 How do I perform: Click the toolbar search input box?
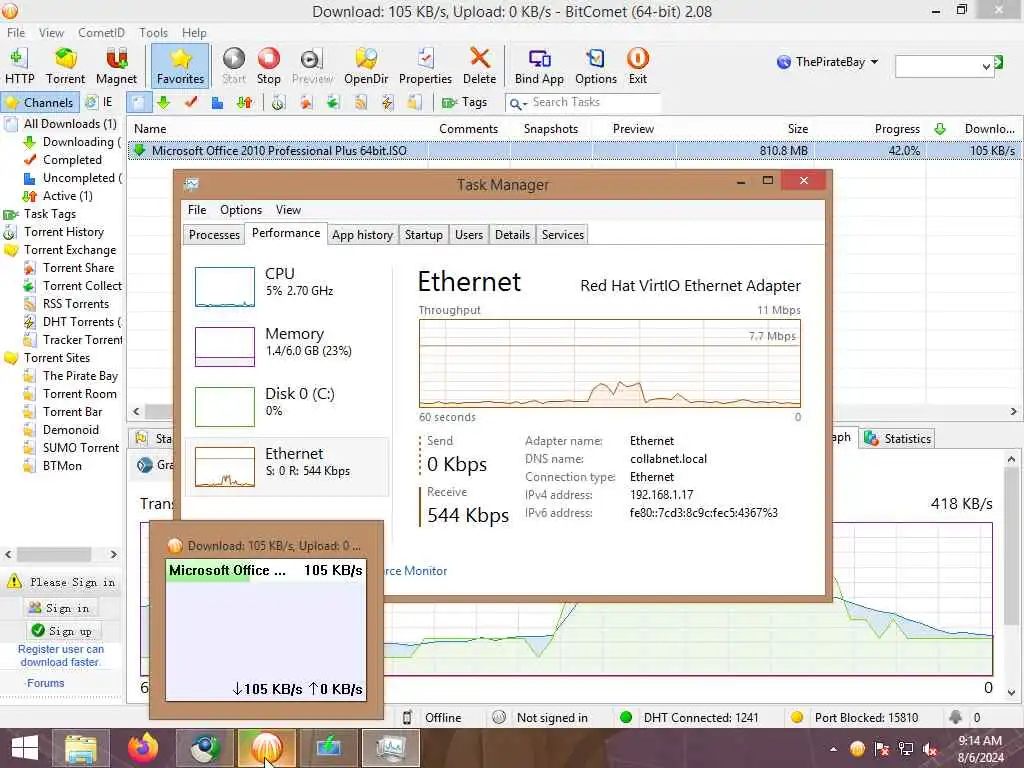coord(938,66)
